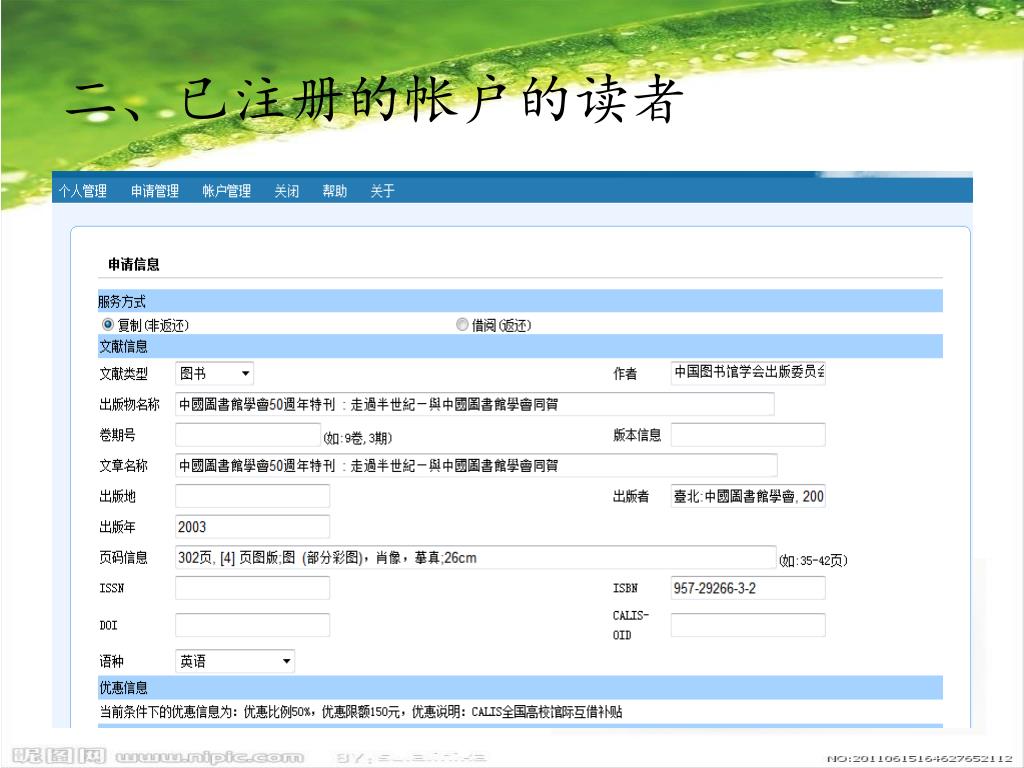
Task: Click the 关于 menu item
Action: tap(382, 191)
